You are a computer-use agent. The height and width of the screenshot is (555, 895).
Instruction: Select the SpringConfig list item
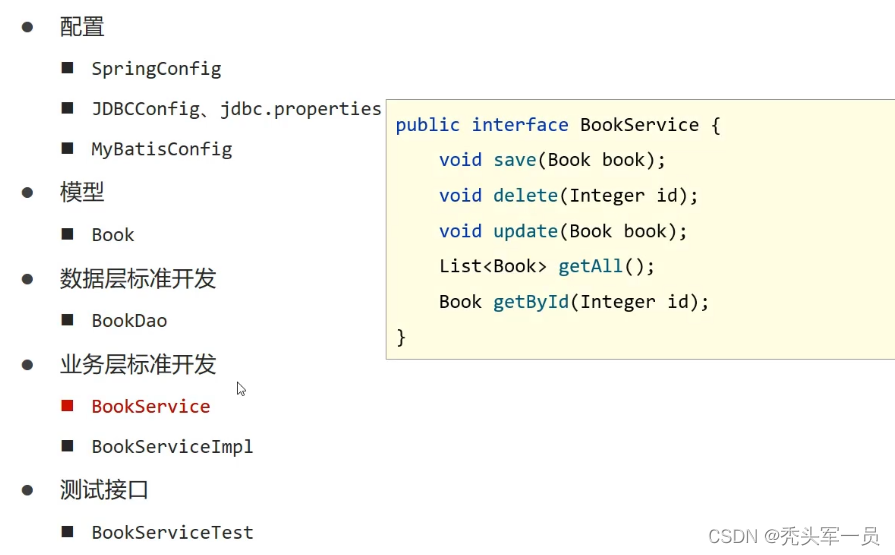tap(156, 69)
